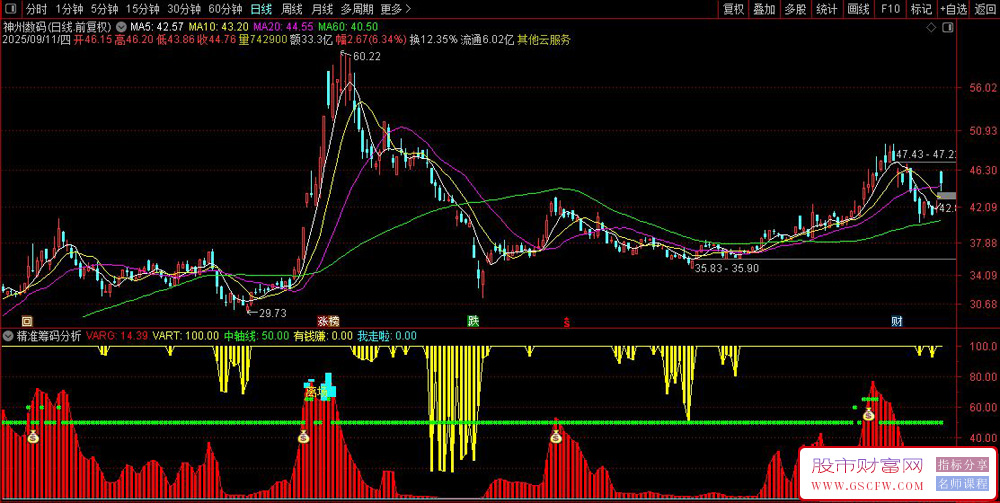Click the 56.02 price axis label
This screenshot has height=503, width=1000.
coord(981,87)
